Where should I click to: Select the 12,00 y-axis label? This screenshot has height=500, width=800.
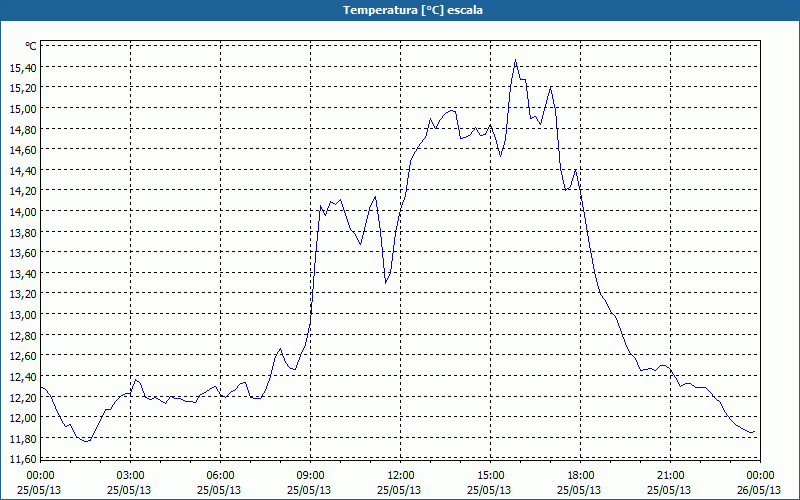tap(22, 417)
